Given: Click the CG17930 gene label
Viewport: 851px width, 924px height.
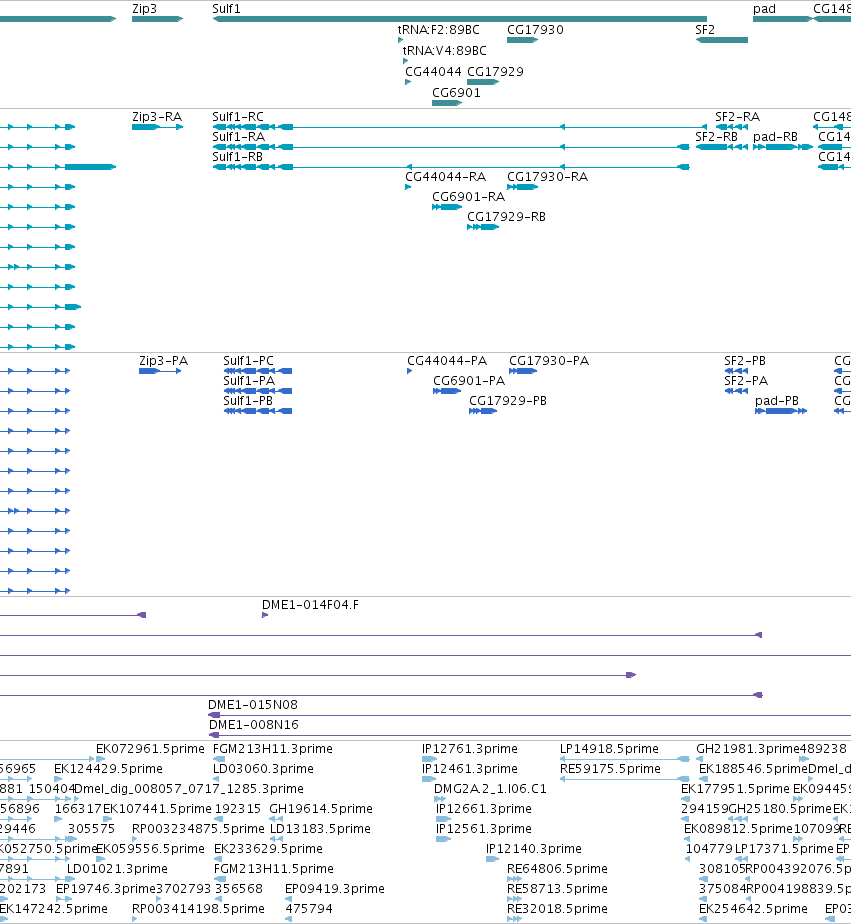Looking at the screenshot, I should click(x=535, y=29).
